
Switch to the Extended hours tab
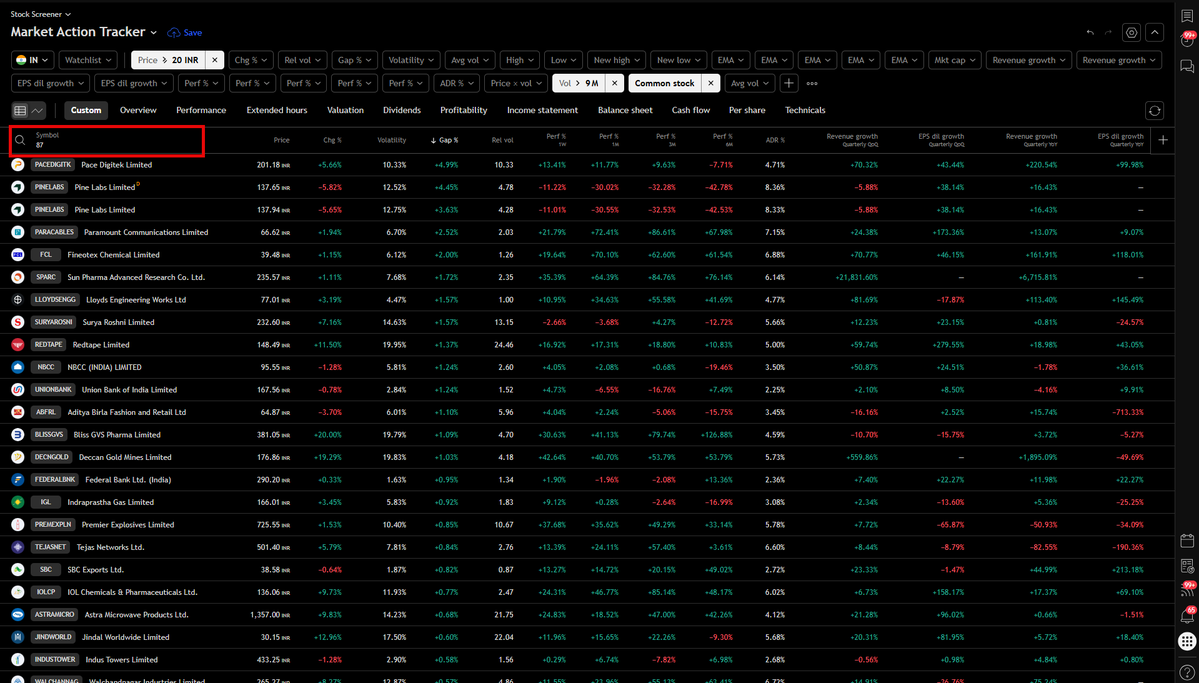click(x=277, y=110)
